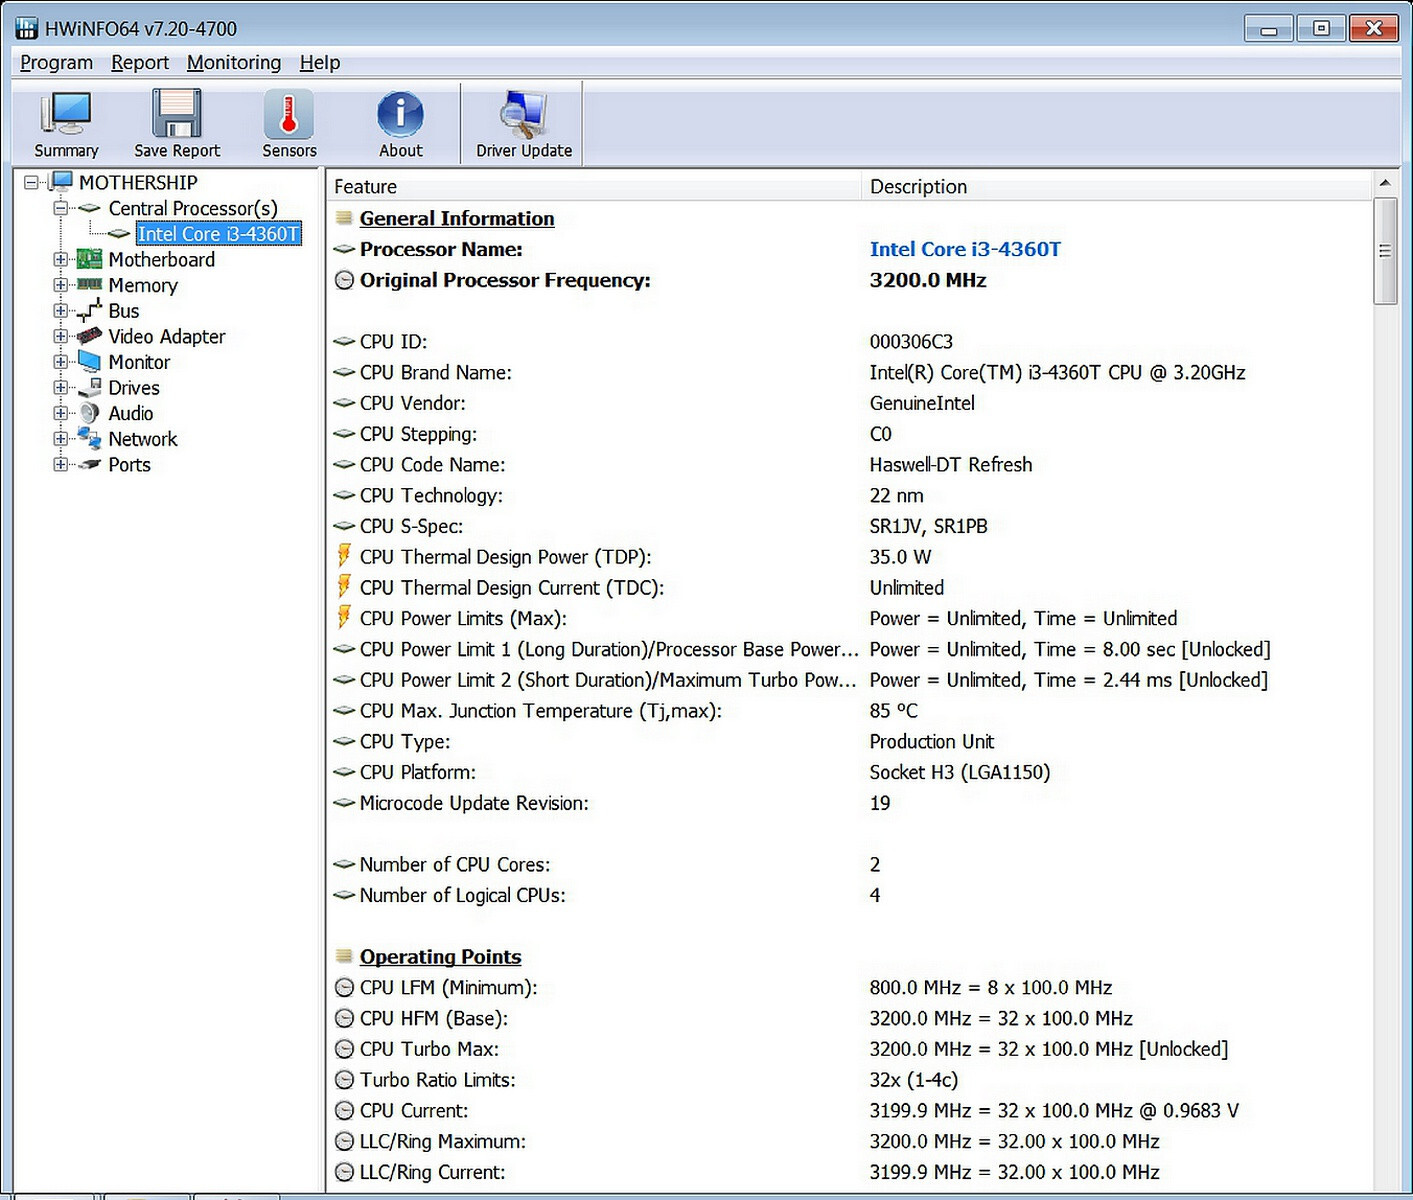Expand the Bus tree node
The image size is (1413, 1200).
click(x=61, y=311)
